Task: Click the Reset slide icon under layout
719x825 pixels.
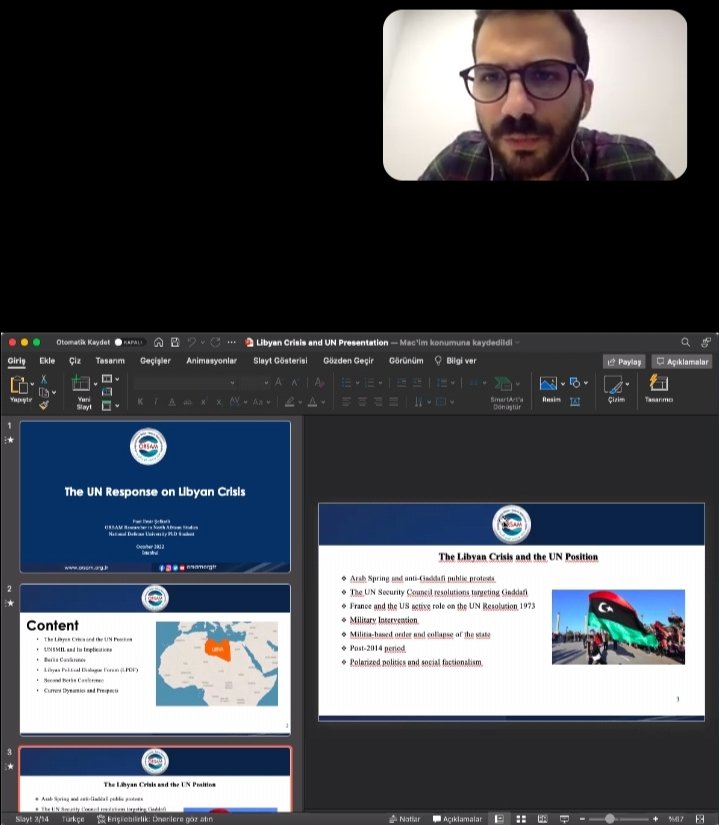Action: coord(107,392)
